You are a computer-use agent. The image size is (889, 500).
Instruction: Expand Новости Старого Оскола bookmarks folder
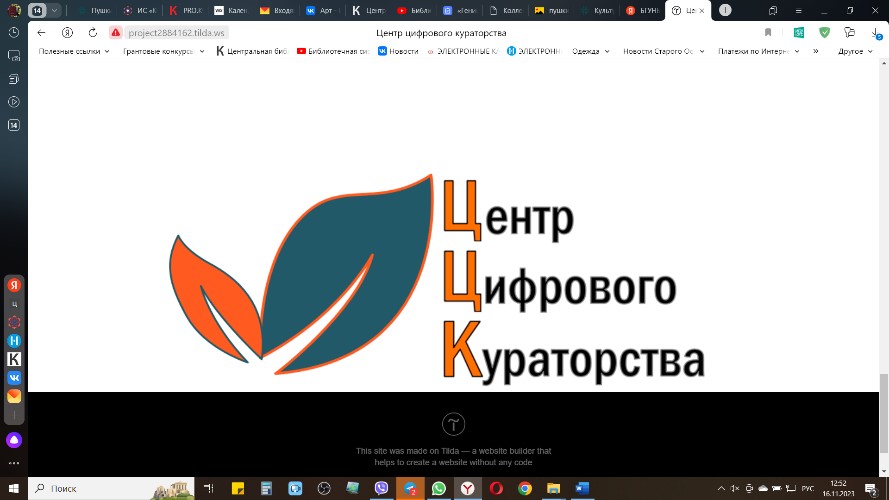tap(663, 51)
